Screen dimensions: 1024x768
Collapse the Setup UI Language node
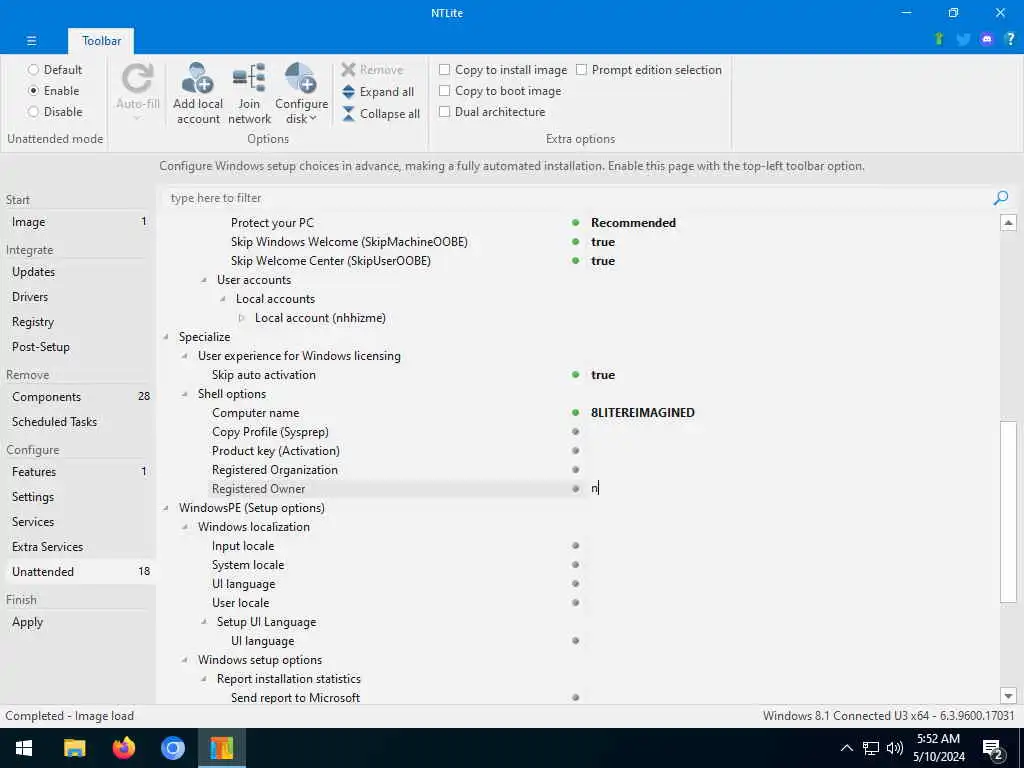tap(204, 622)
